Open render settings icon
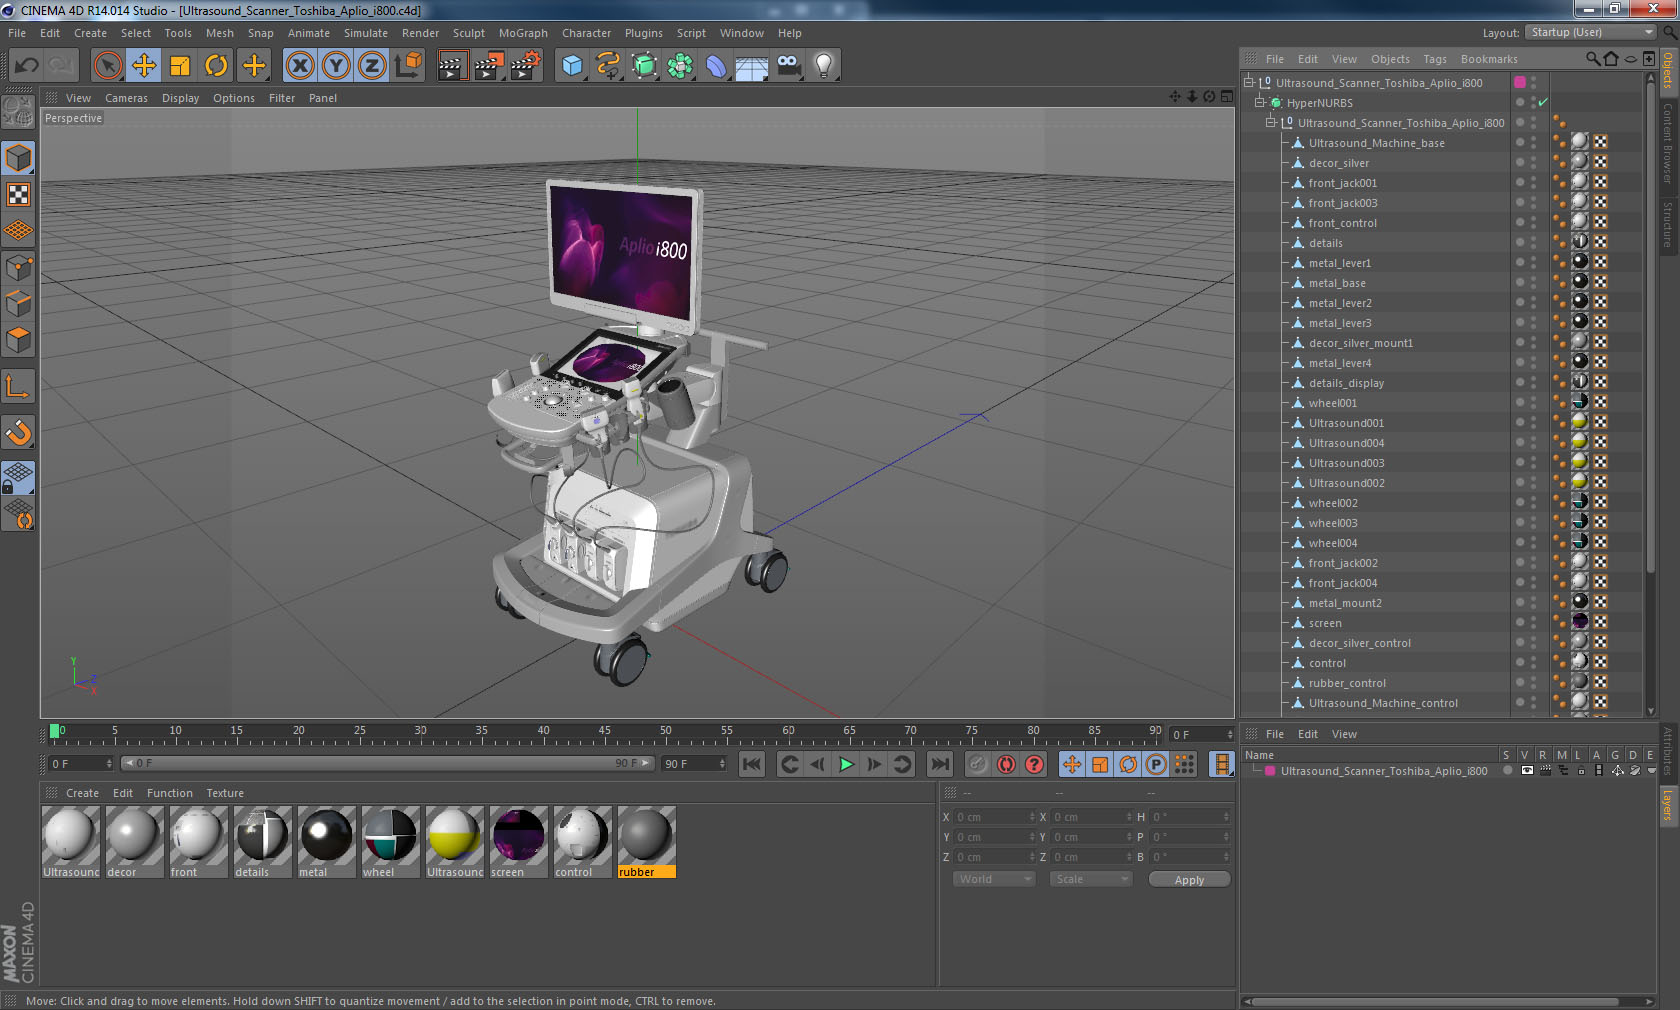The image size is (1680, 1010). 525,66
